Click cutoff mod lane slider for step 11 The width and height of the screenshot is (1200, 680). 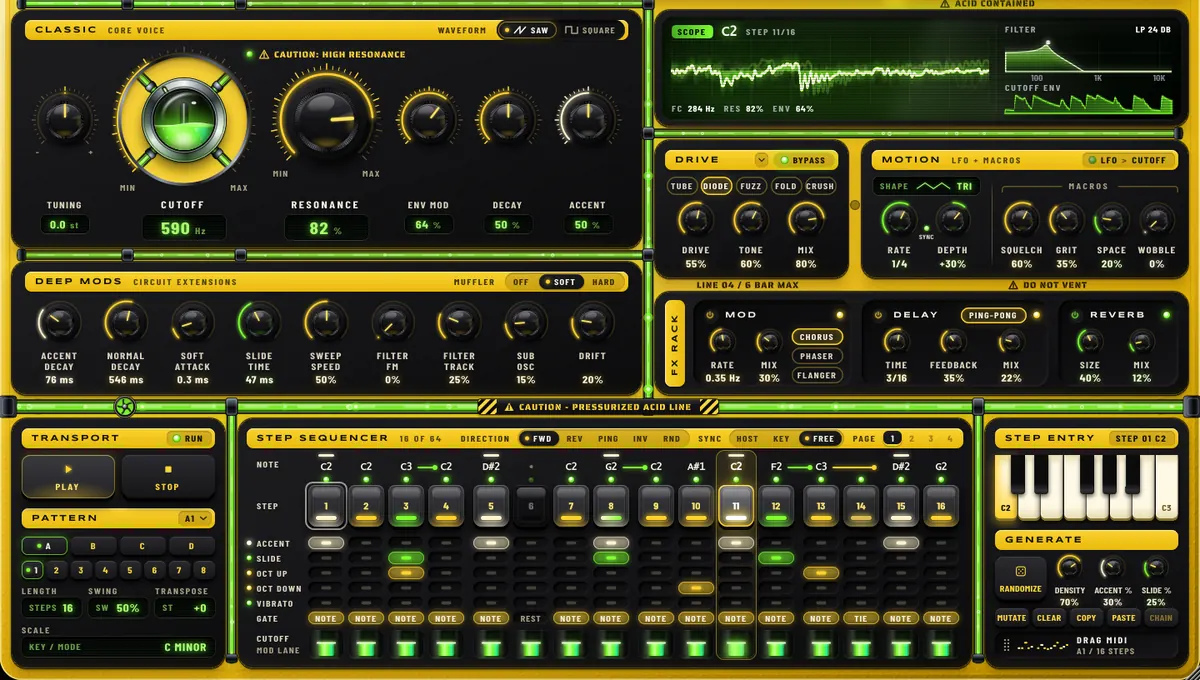(x=736, y=645)
